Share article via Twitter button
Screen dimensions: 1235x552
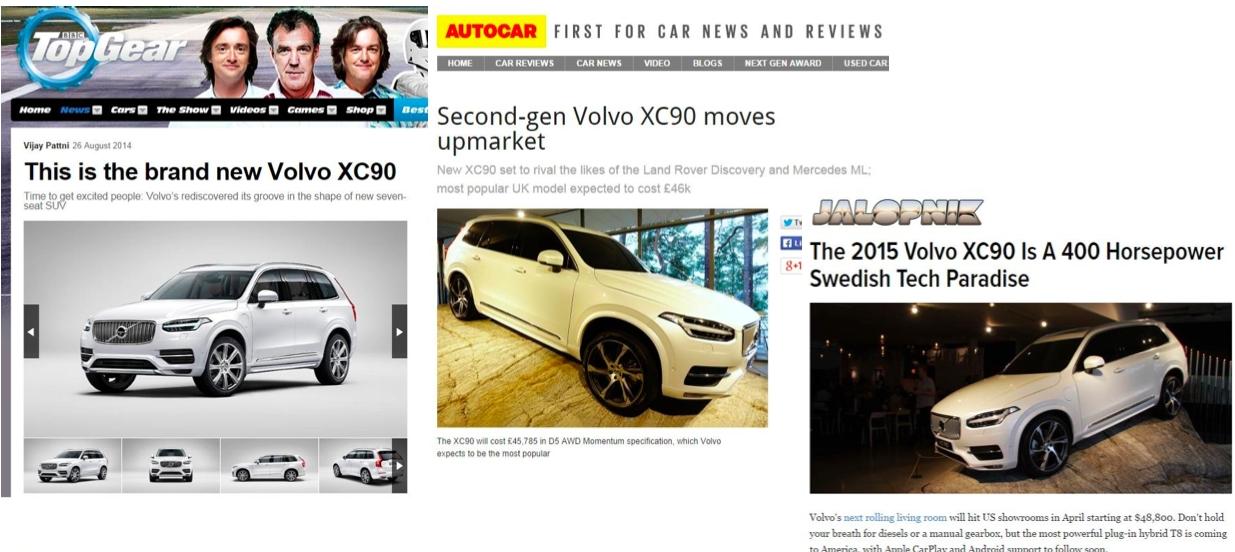789,222
